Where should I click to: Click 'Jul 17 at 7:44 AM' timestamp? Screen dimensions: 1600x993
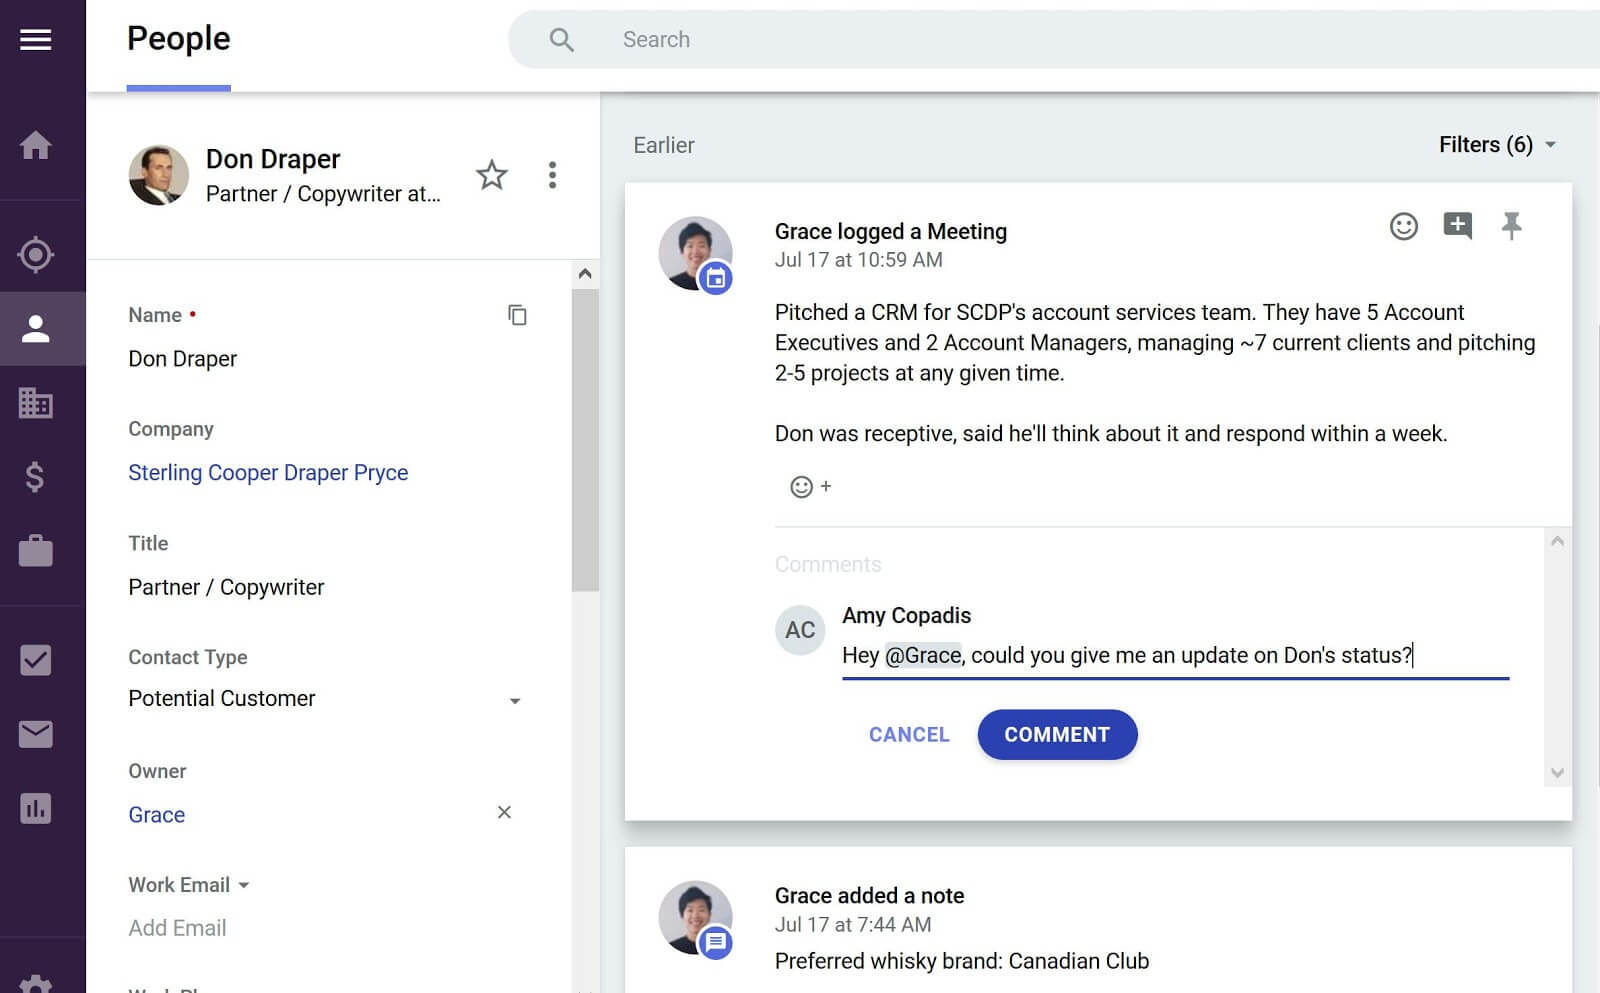pyautogui.click(x=853, y=925)
